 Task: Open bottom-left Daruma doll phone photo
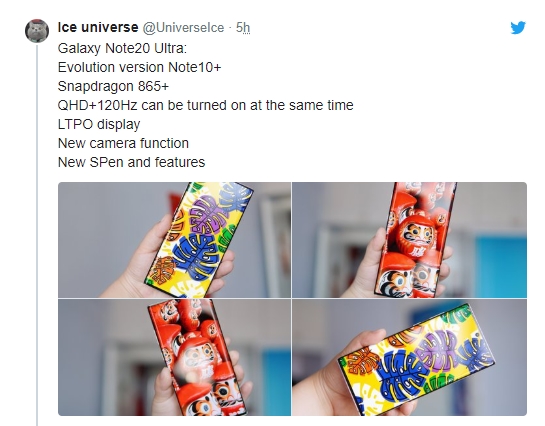174,357
